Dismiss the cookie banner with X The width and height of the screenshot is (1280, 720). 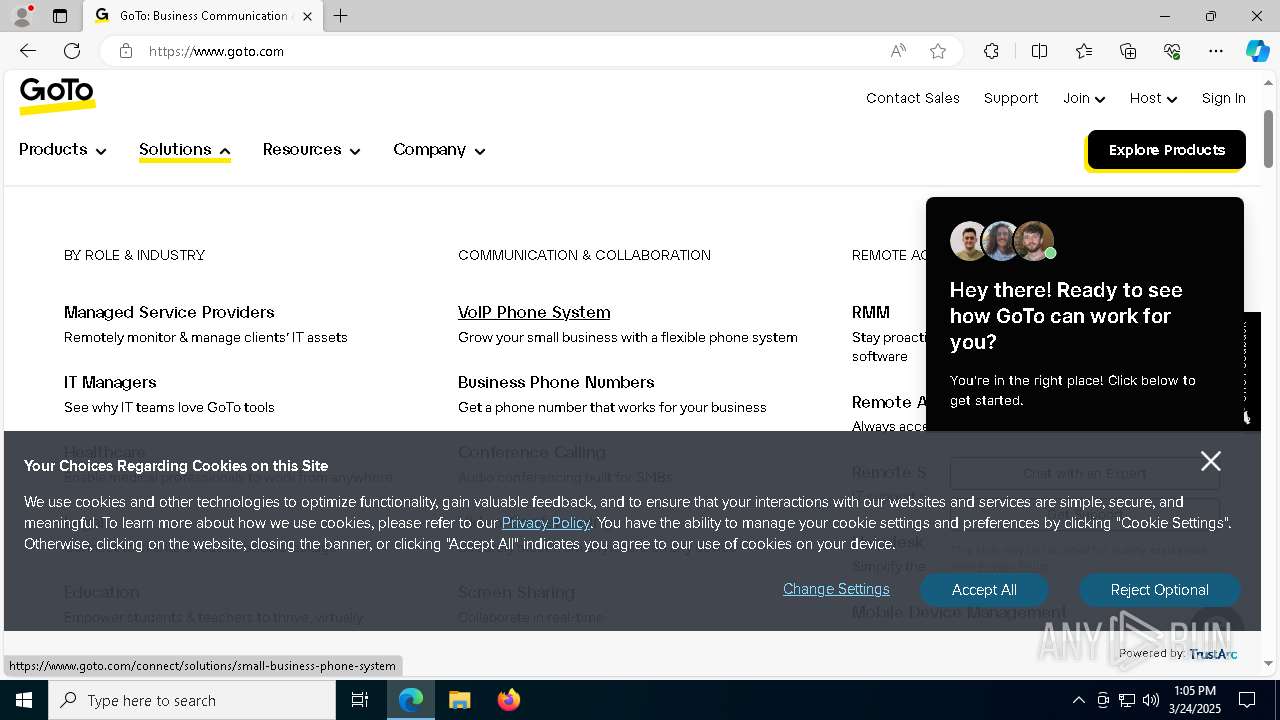[1211, 461]
